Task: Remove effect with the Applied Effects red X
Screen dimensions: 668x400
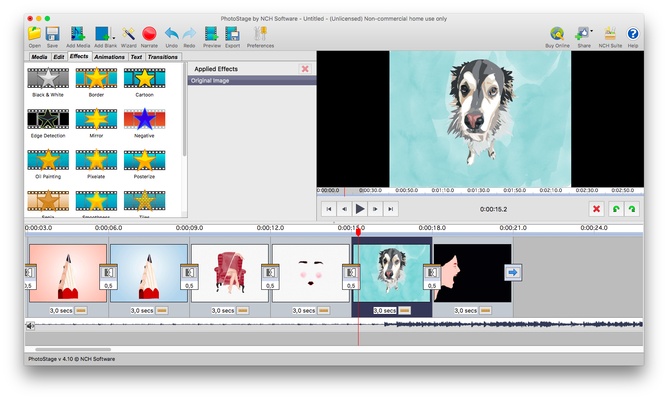Action: coord(305,69)
